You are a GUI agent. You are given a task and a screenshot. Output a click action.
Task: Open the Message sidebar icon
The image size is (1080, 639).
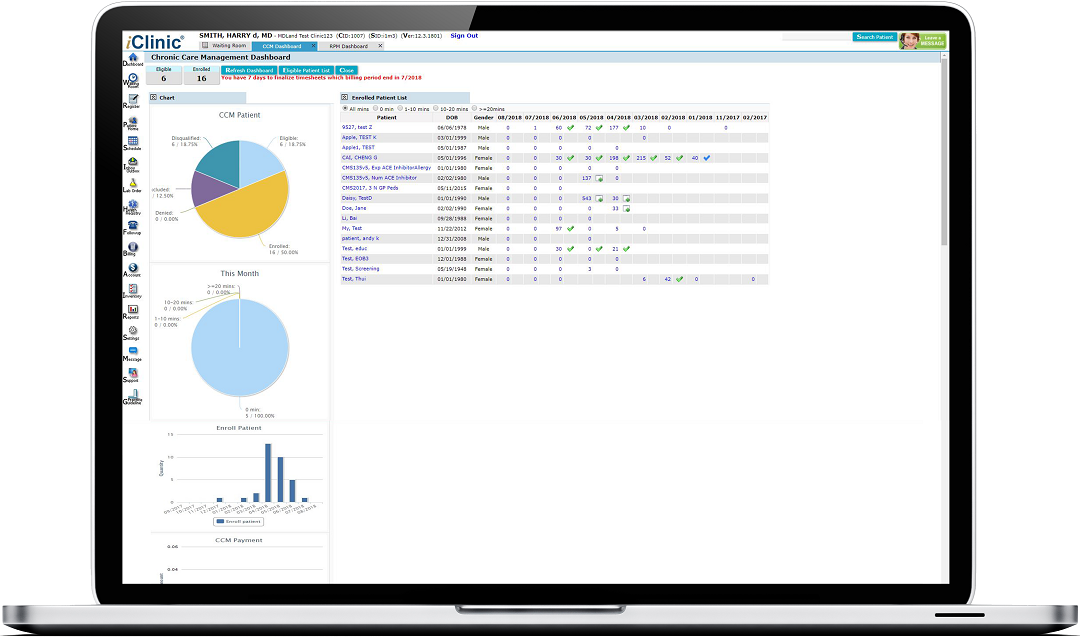coord(133,353)
